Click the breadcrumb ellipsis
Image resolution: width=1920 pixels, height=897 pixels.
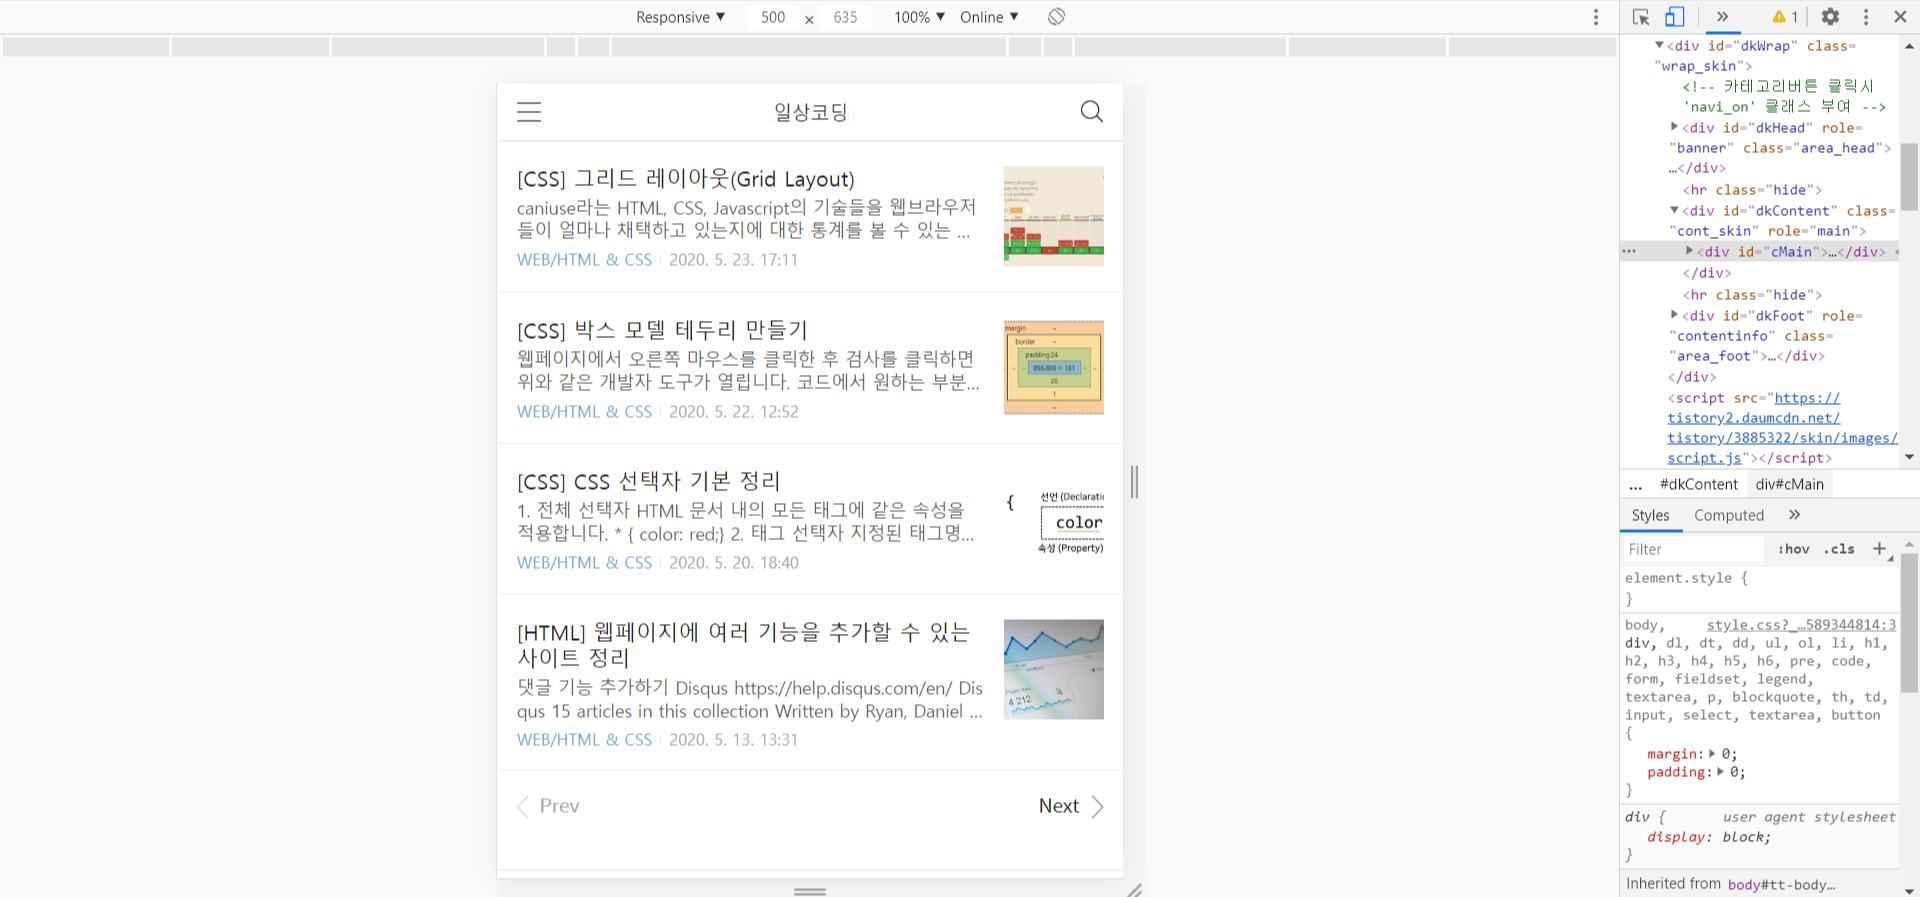tap(1636, 485)
